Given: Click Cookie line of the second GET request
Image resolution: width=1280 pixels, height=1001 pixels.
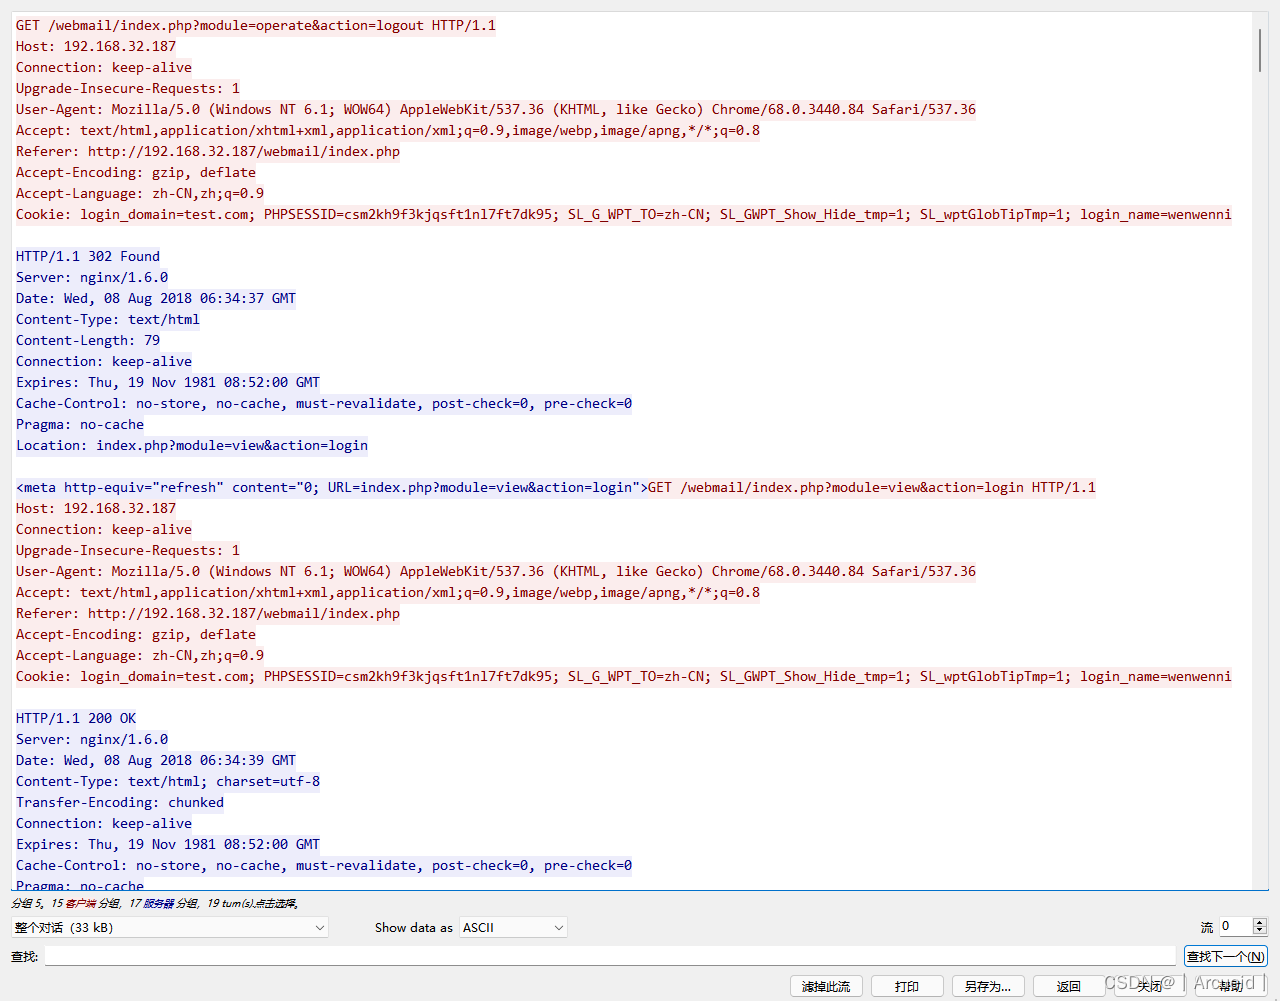Looking at the screenshot, I should click(624, 676).
